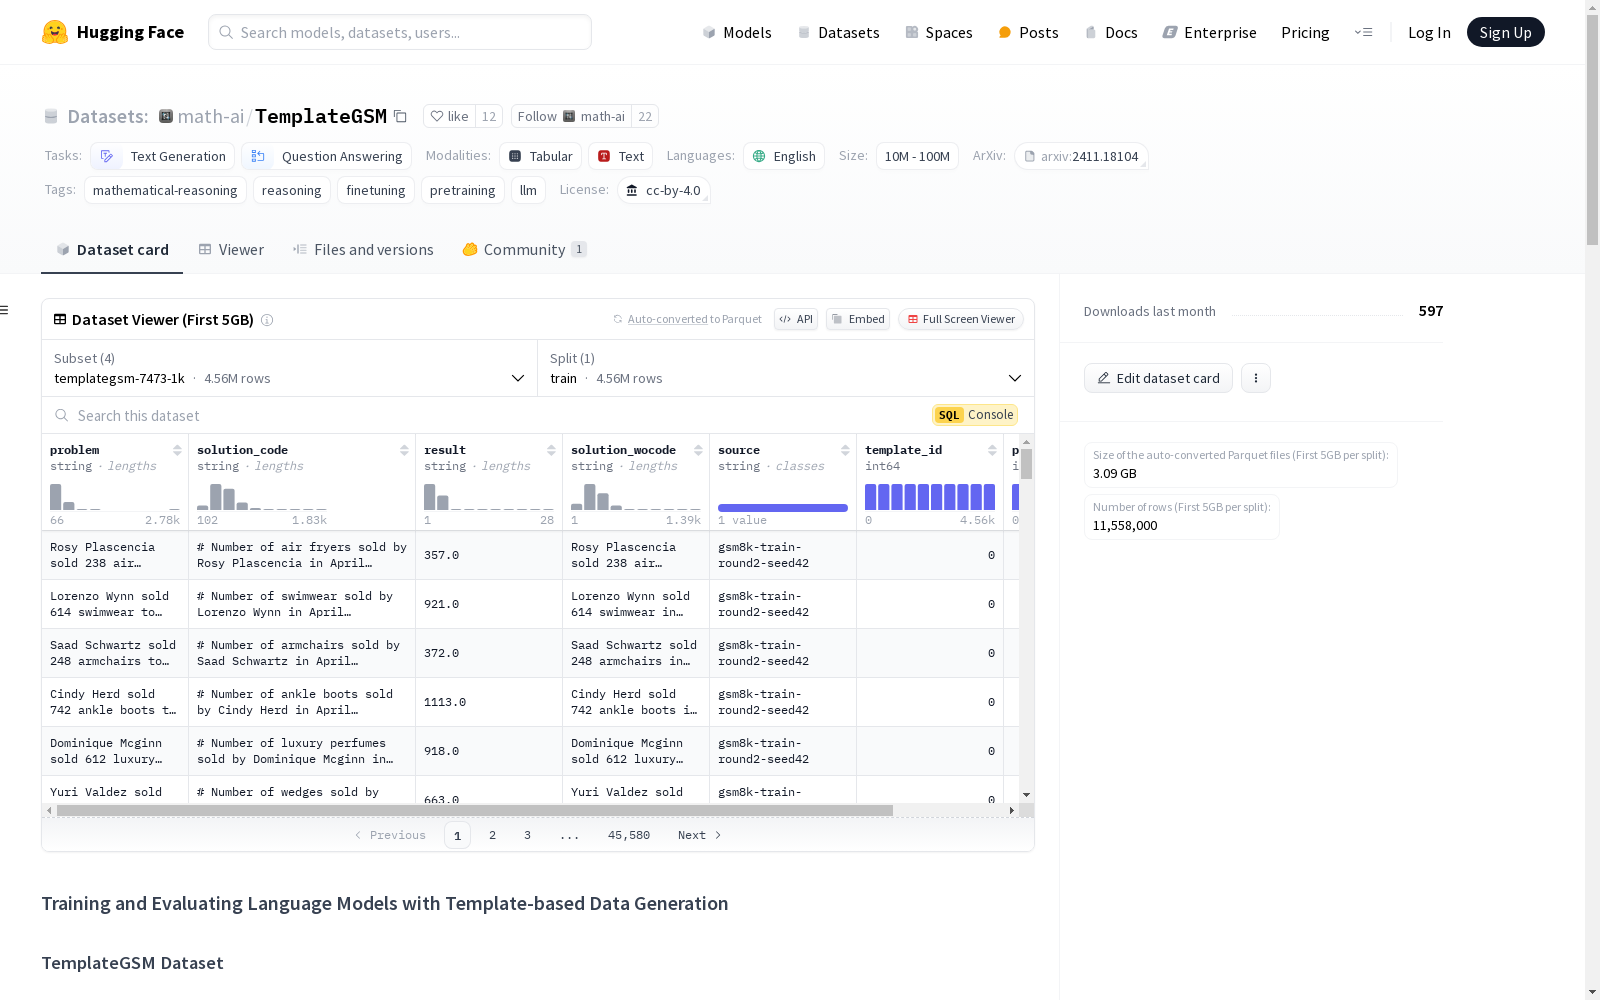Go to page 3 of the dataset
The height and width of the screenshot is (1000, 1600).
(527, 835)
